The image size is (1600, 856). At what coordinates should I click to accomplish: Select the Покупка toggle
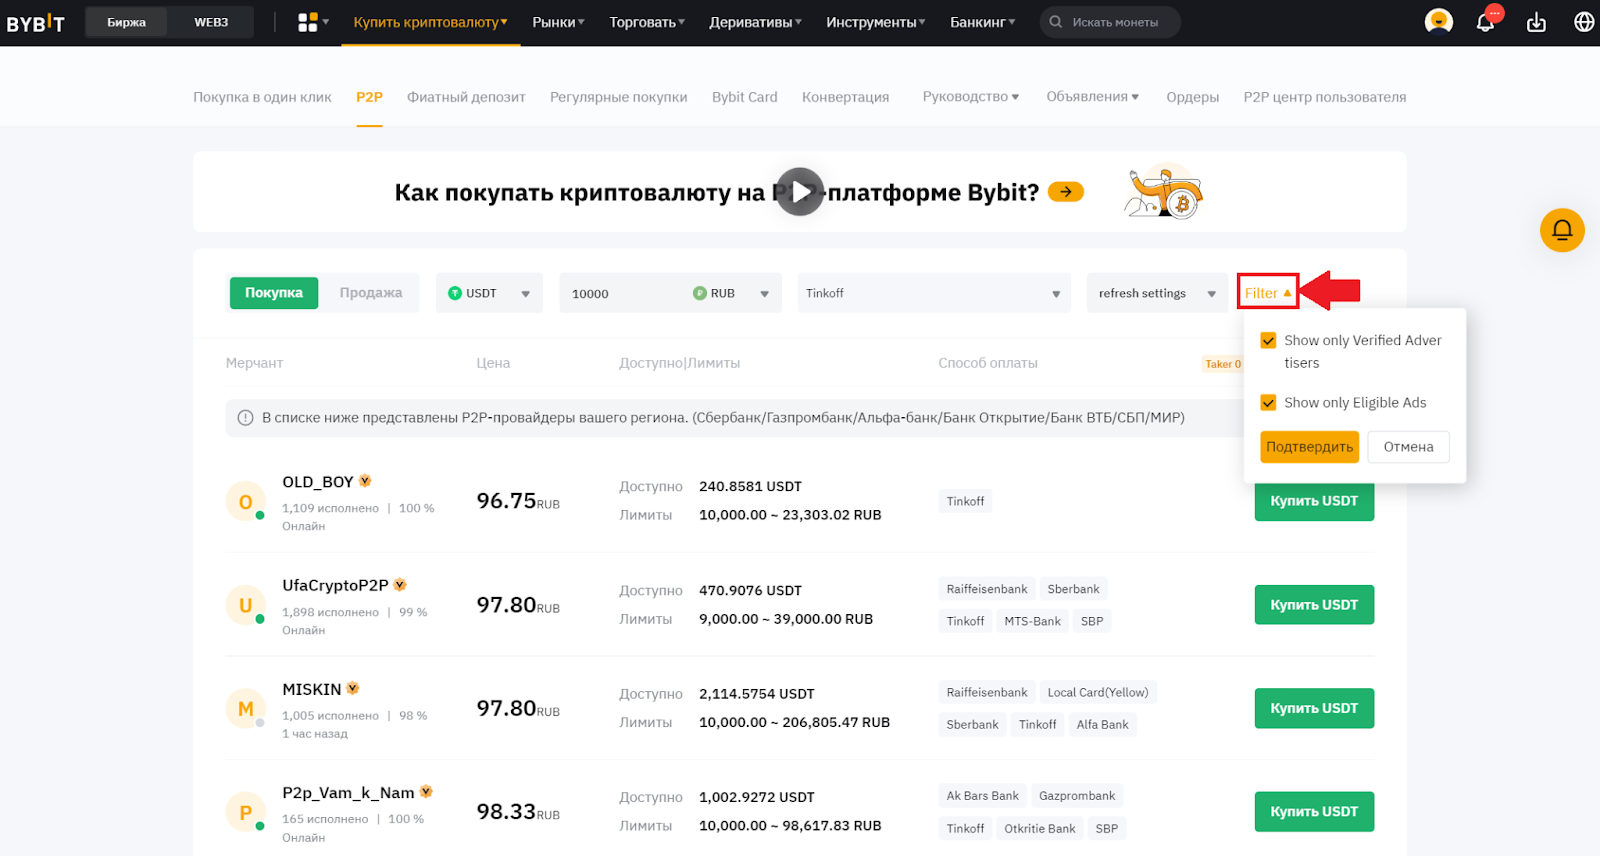tap(274, 293)
